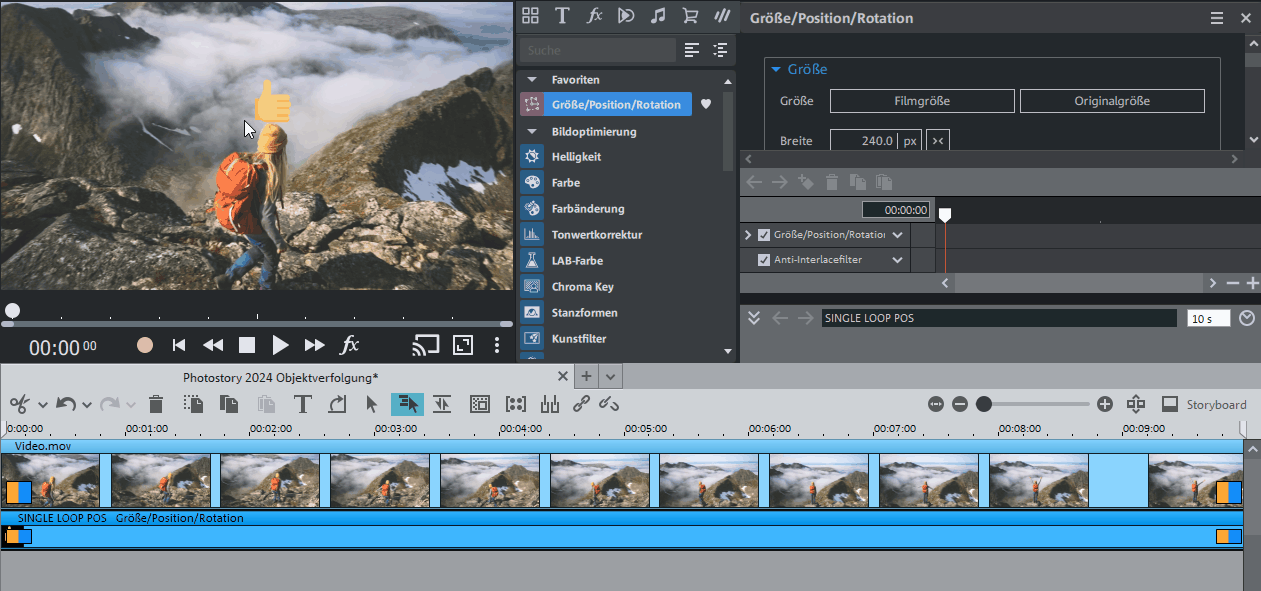
Task: Click the Filmgröße button
Action: 921,101
